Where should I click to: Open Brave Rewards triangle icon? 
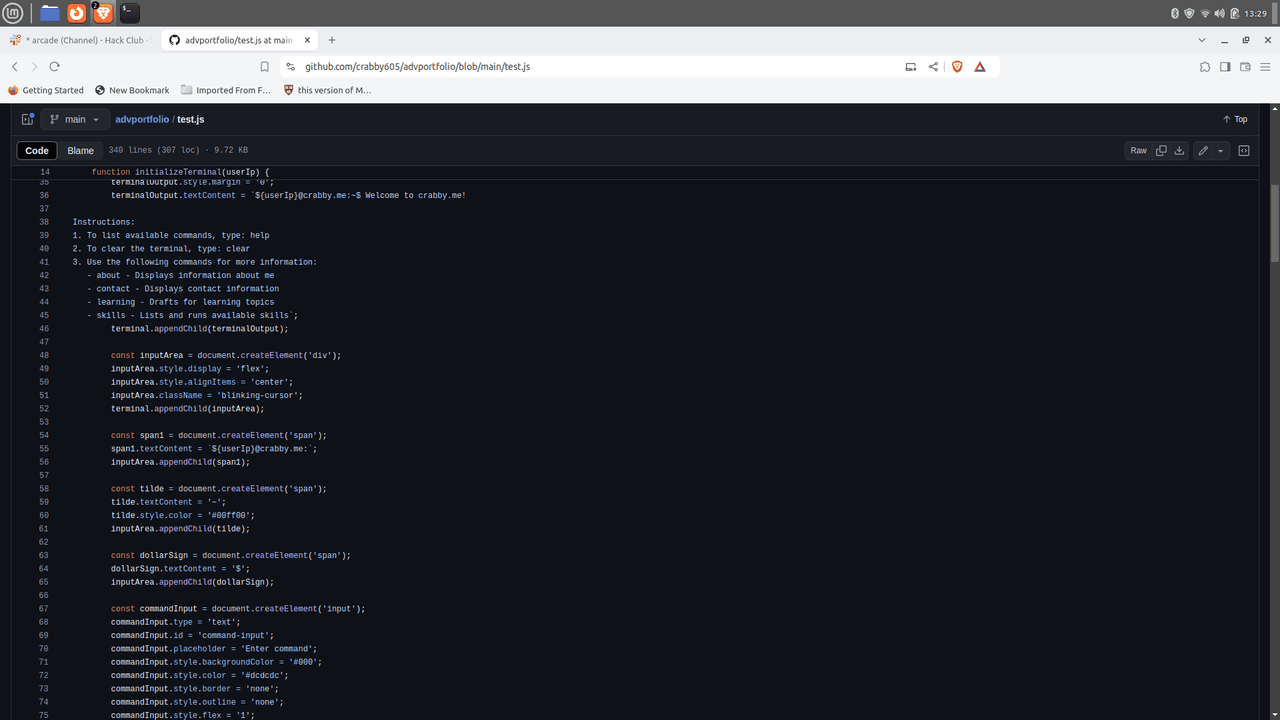click(980, 67)
